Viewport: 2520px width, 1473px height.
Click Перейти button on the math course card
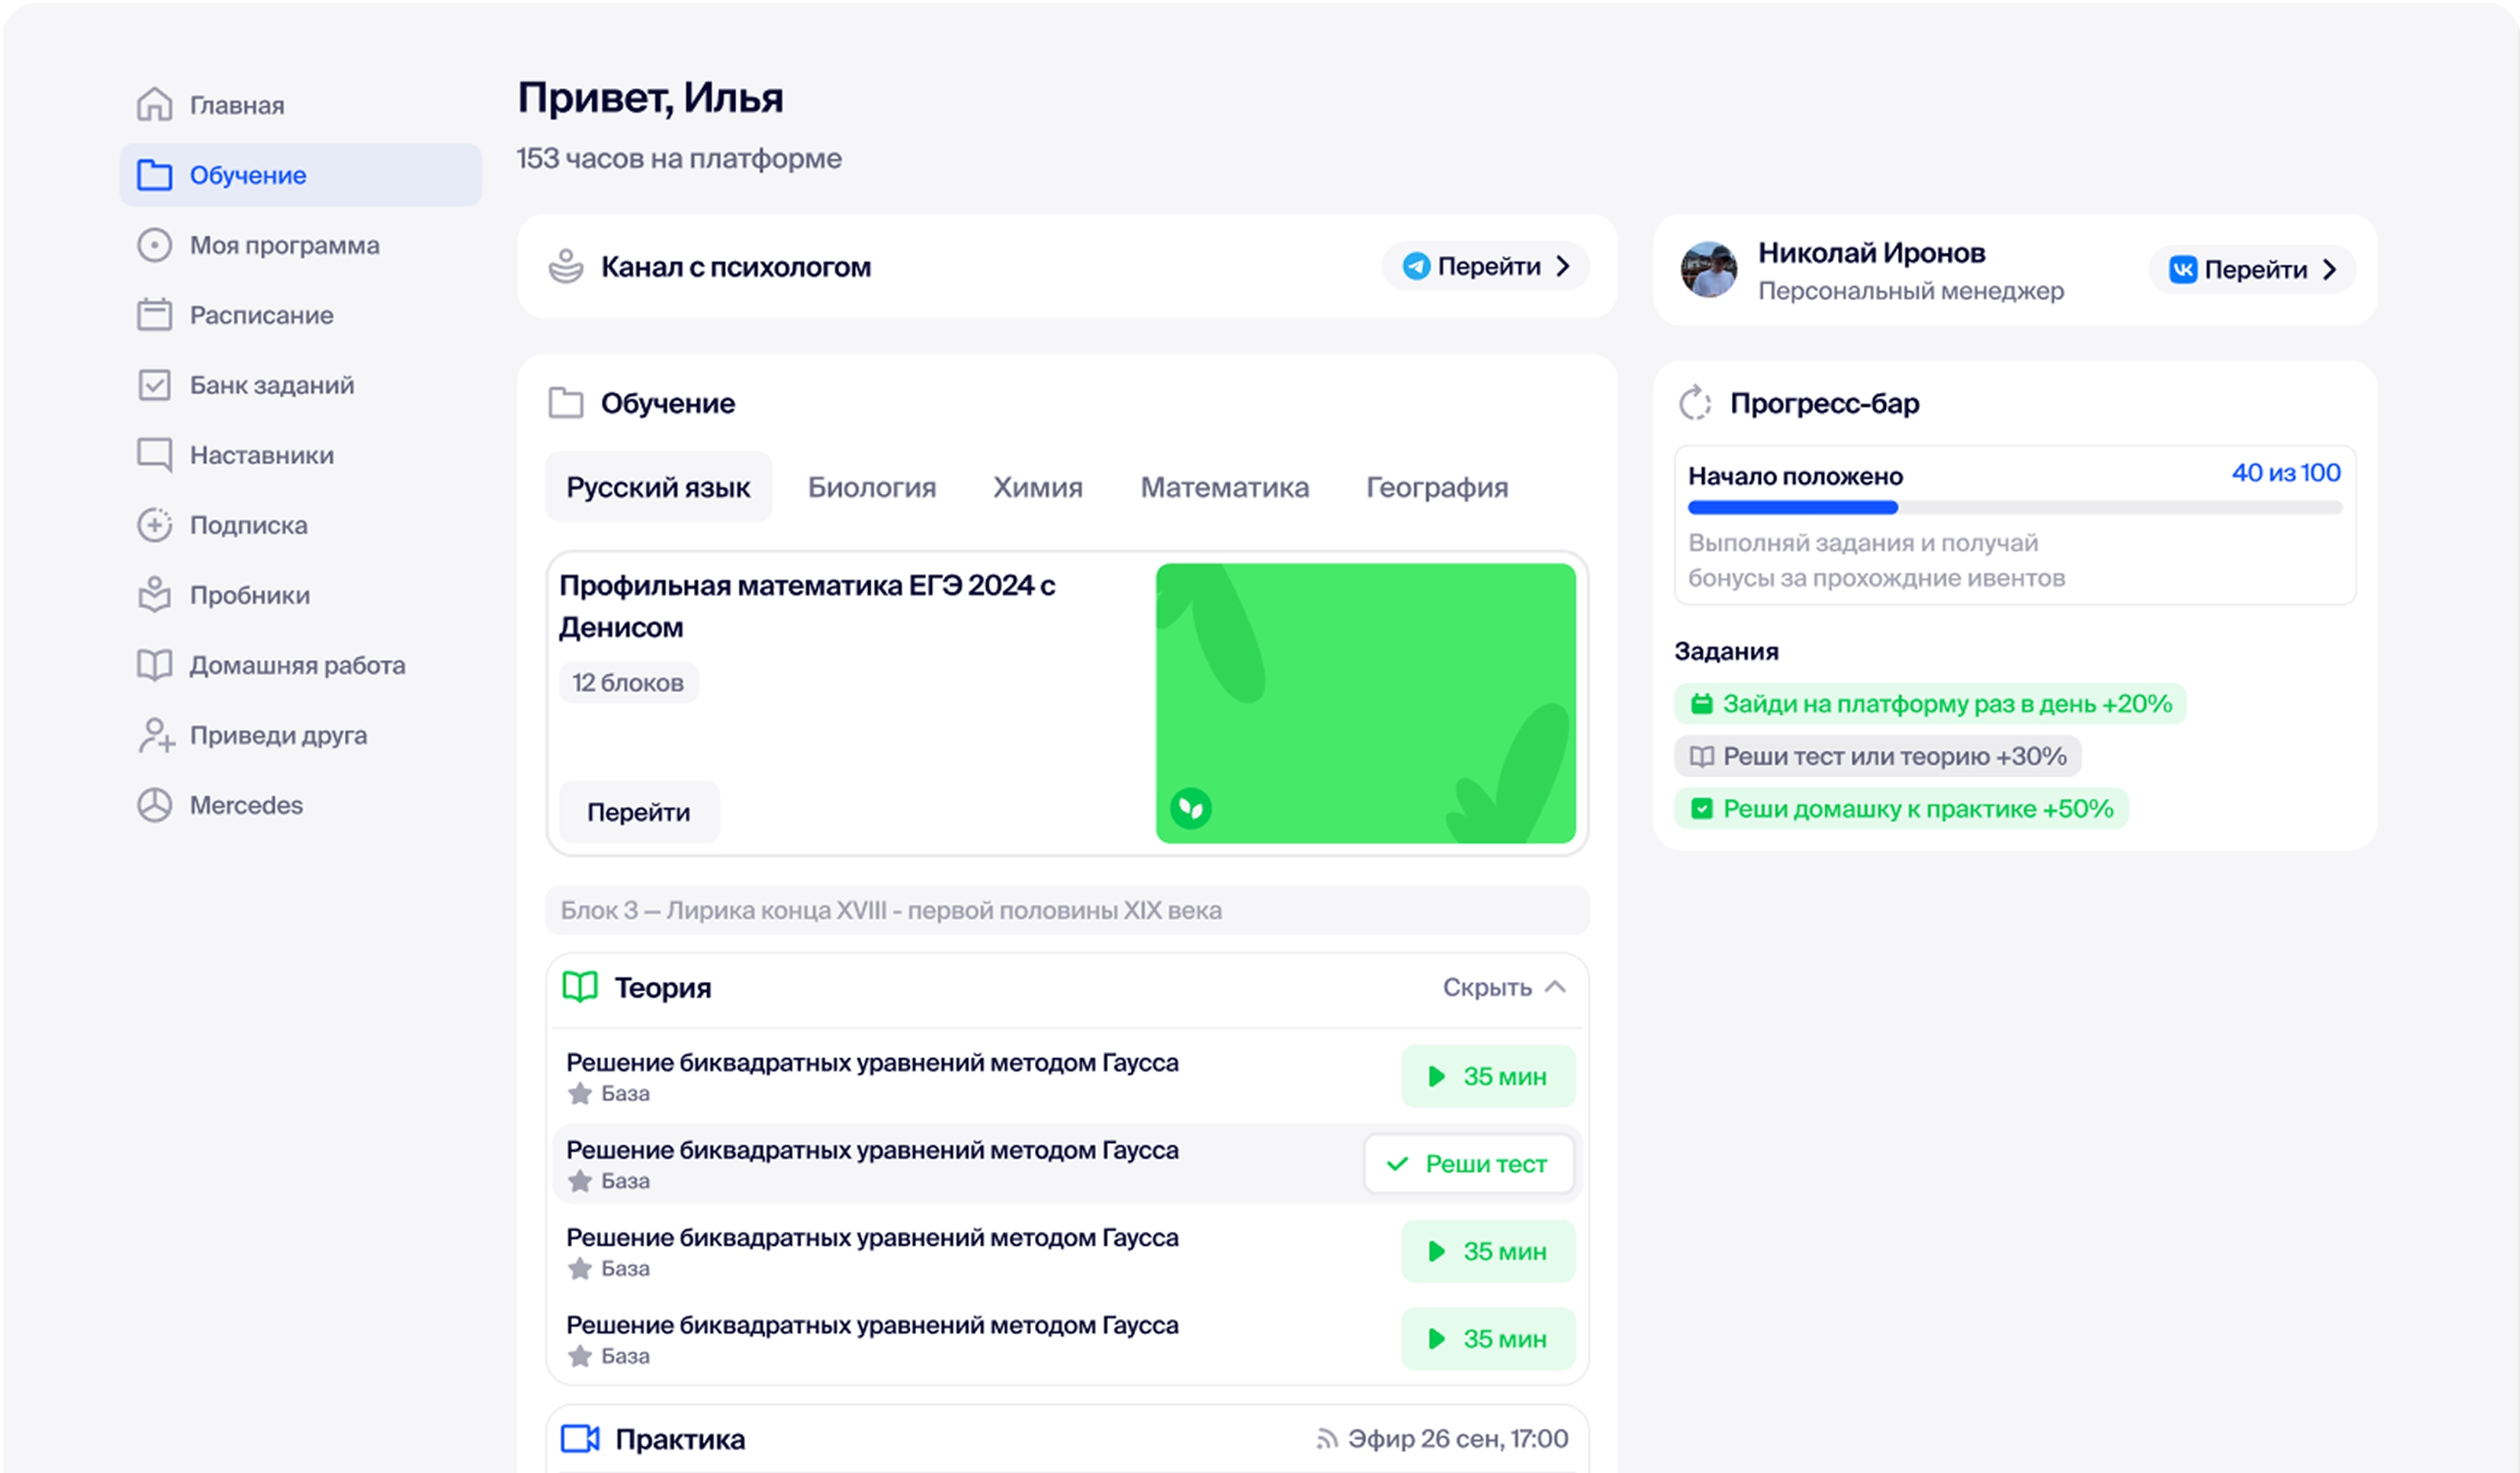tap(638, 812)
